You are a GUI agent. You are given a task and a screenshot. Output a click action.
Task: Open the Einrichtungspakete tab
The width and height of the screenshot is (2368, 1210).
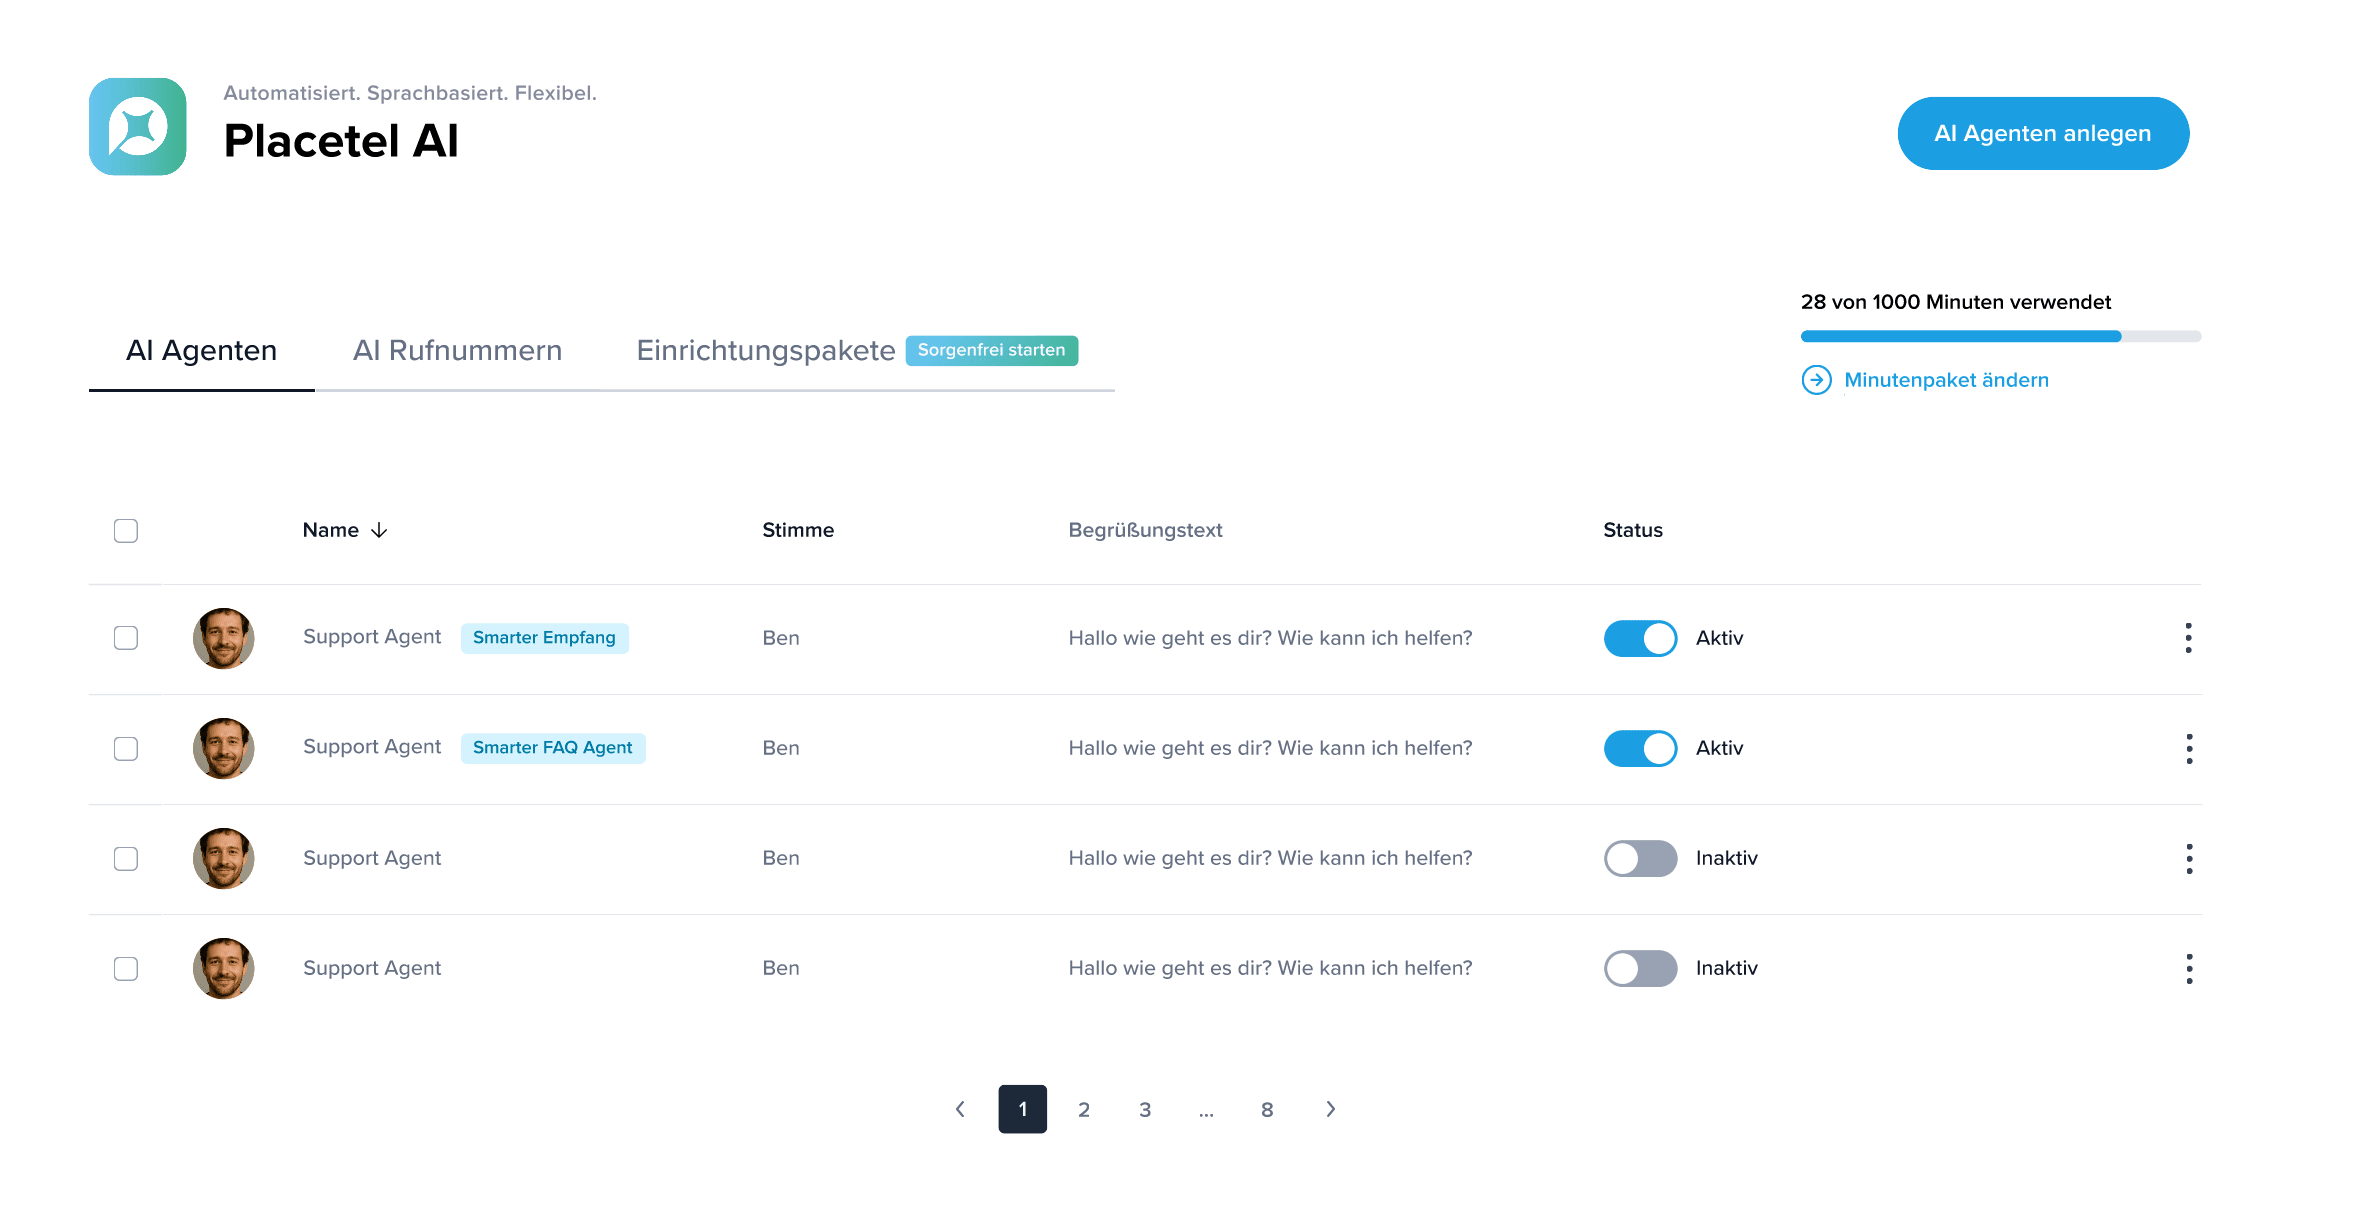click(765, 351)
